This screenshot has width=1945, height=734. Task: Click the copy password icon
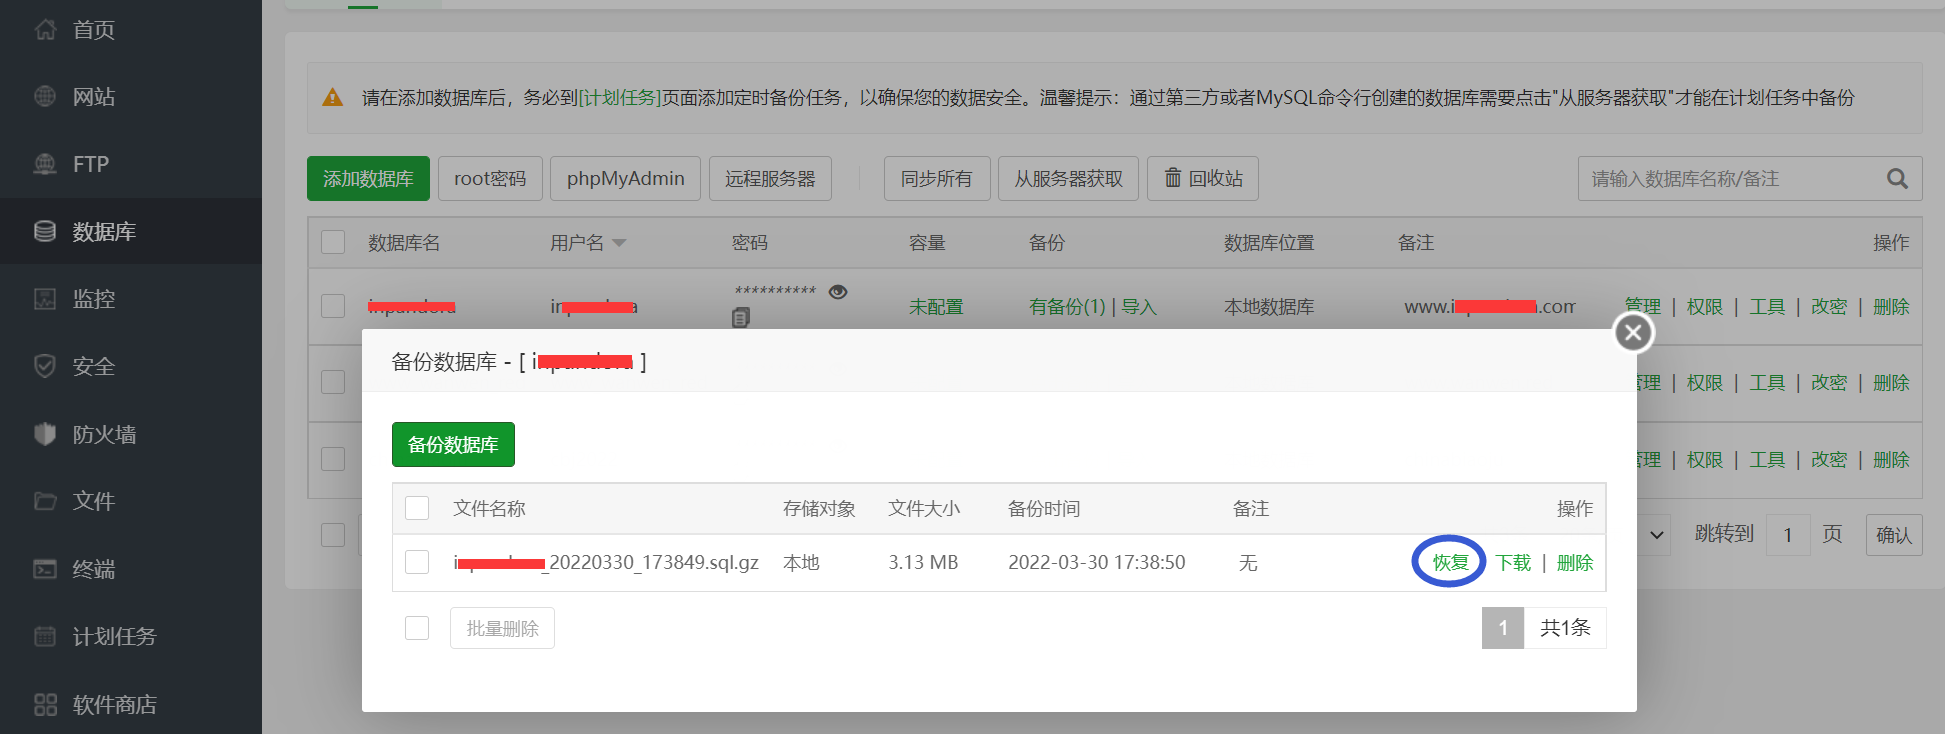pos(740,318)
